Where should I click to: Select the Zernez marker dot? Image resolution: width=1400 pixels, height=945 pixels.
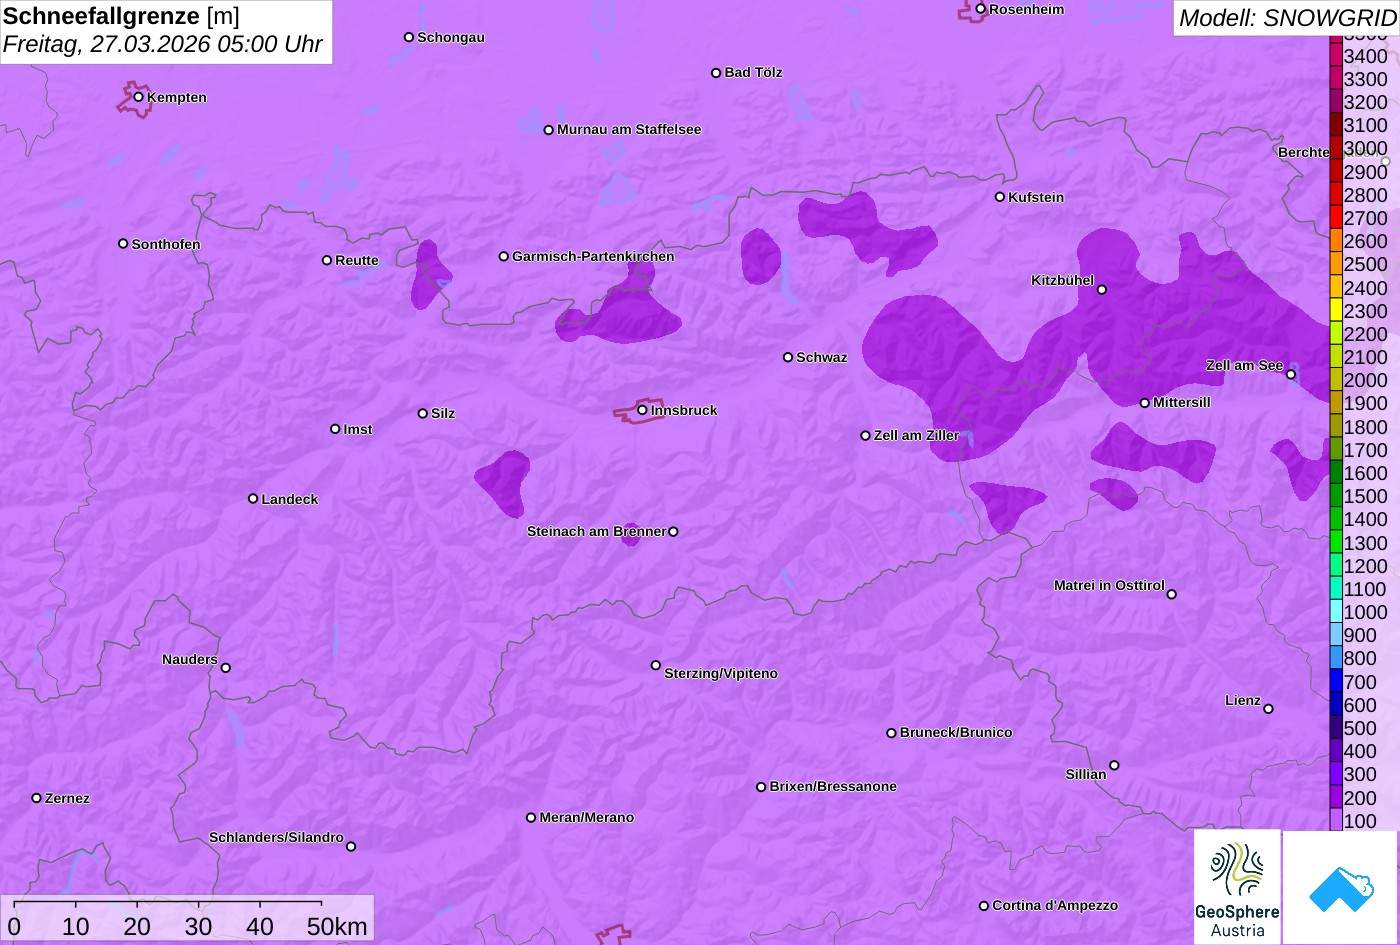pyautogui.click(x=37, y=798)
